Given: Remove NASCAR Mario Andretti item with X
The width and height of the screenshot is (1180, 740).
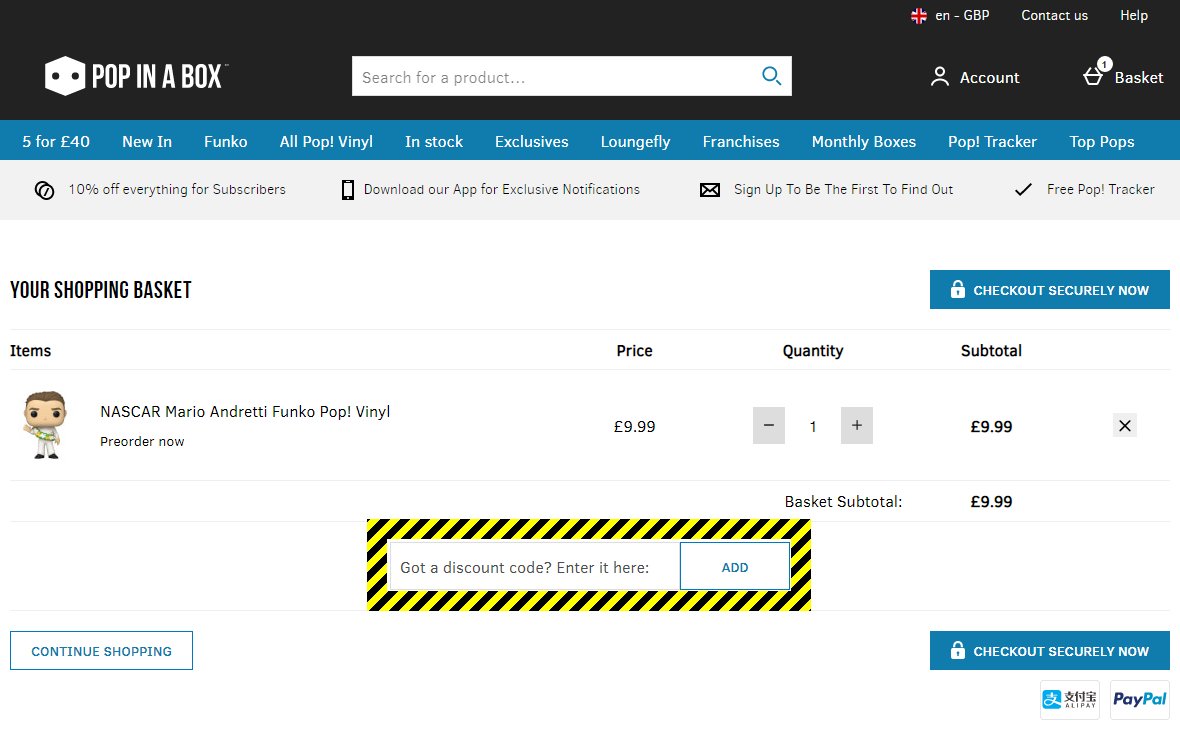Looking at the screenshot, I should (1124, 426).
